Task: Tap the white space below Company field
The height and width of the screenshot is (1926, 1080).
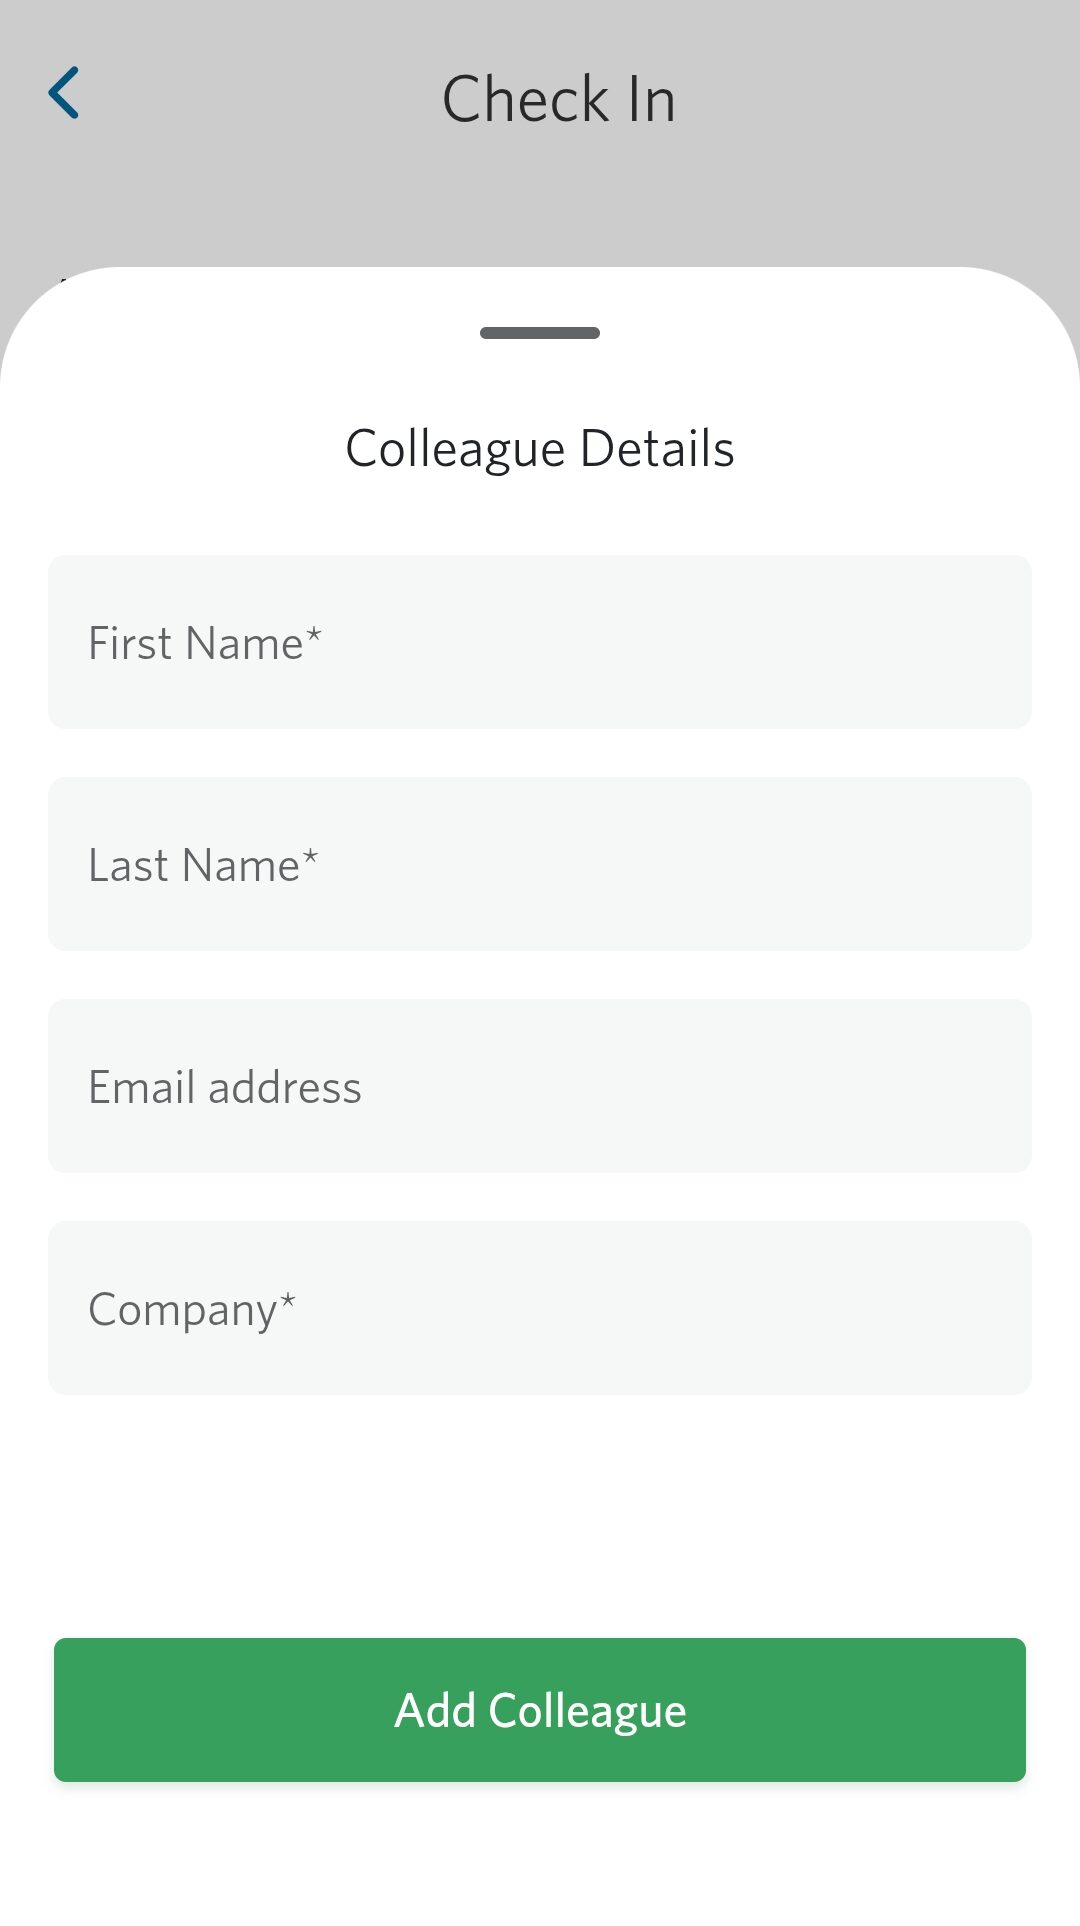Action: point(540,1510)
